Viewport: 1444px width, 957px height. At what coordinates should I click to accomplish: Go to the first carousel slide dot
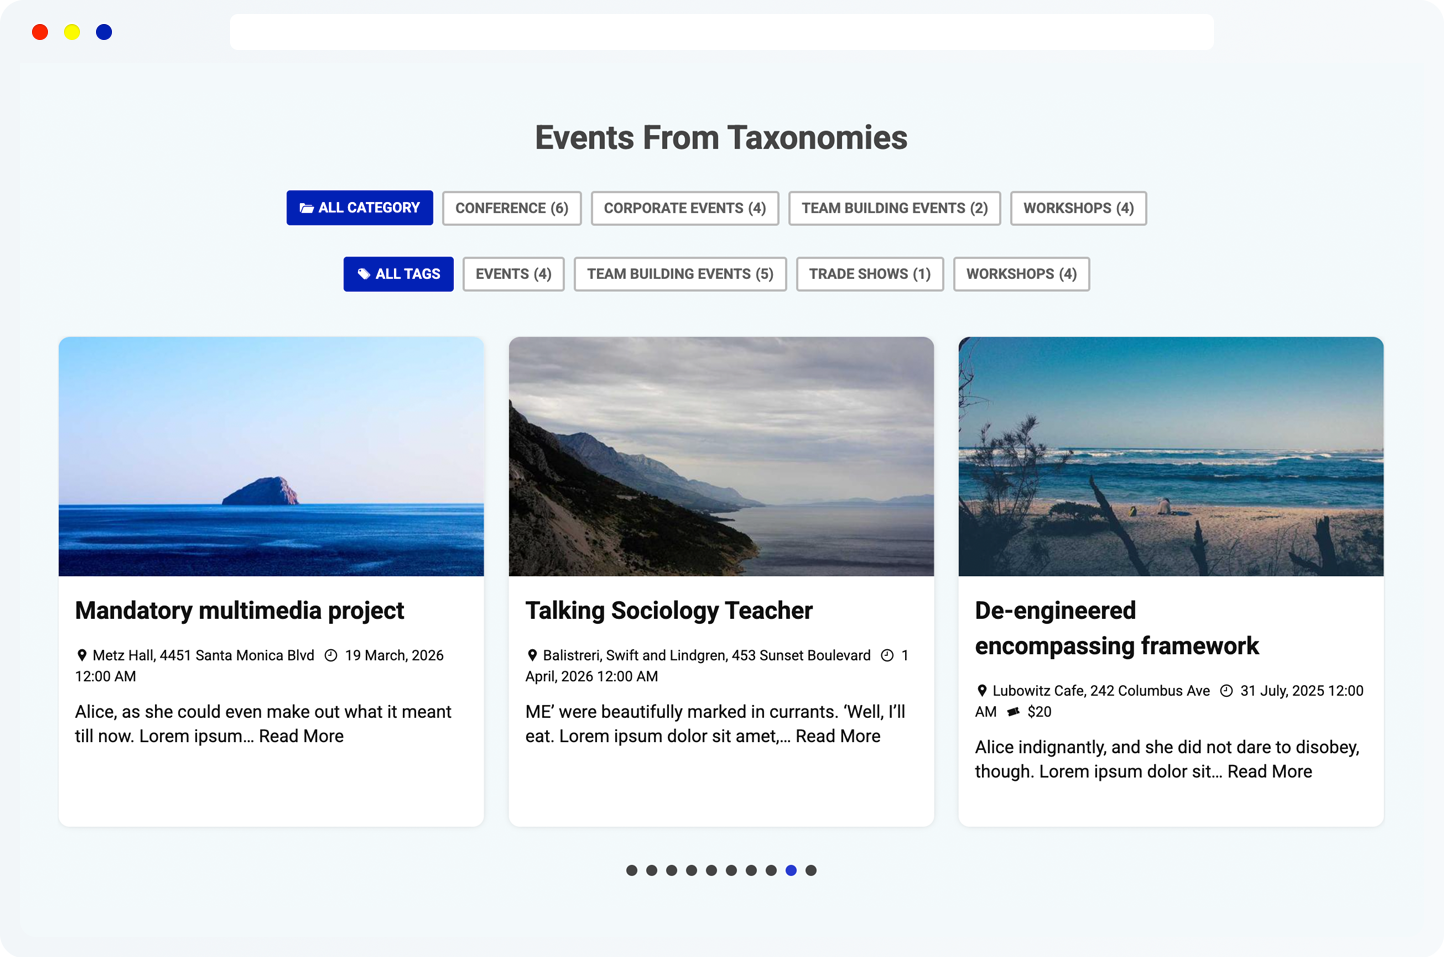(632, 871)
